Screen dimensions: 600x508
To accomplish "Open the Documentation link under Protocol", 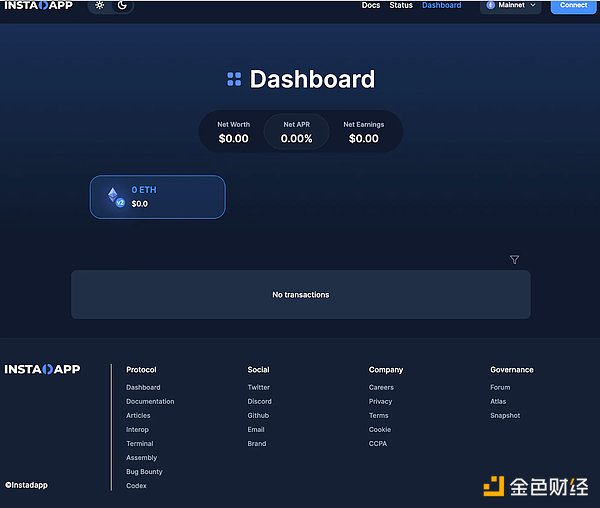I will click(150, 401).
